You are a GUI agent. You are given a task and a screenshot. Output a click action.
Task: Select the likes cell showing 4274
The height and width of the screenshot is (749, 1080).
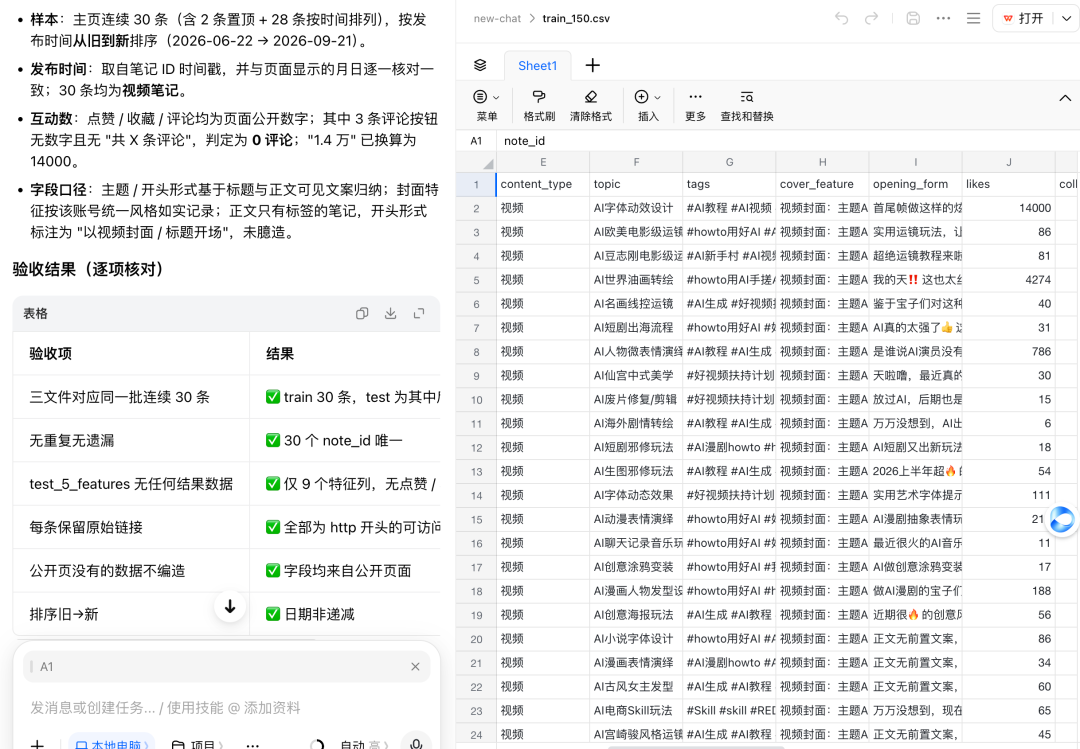1008,280
